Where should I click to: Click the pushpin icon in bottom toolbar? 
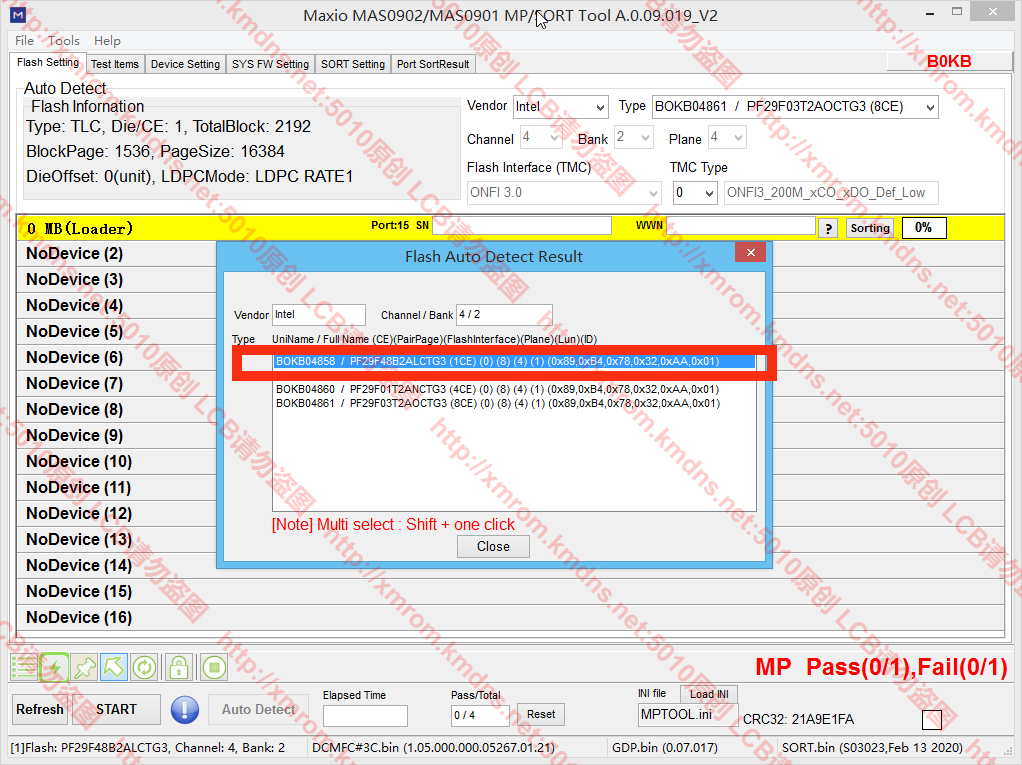click(x=84, y=667)
